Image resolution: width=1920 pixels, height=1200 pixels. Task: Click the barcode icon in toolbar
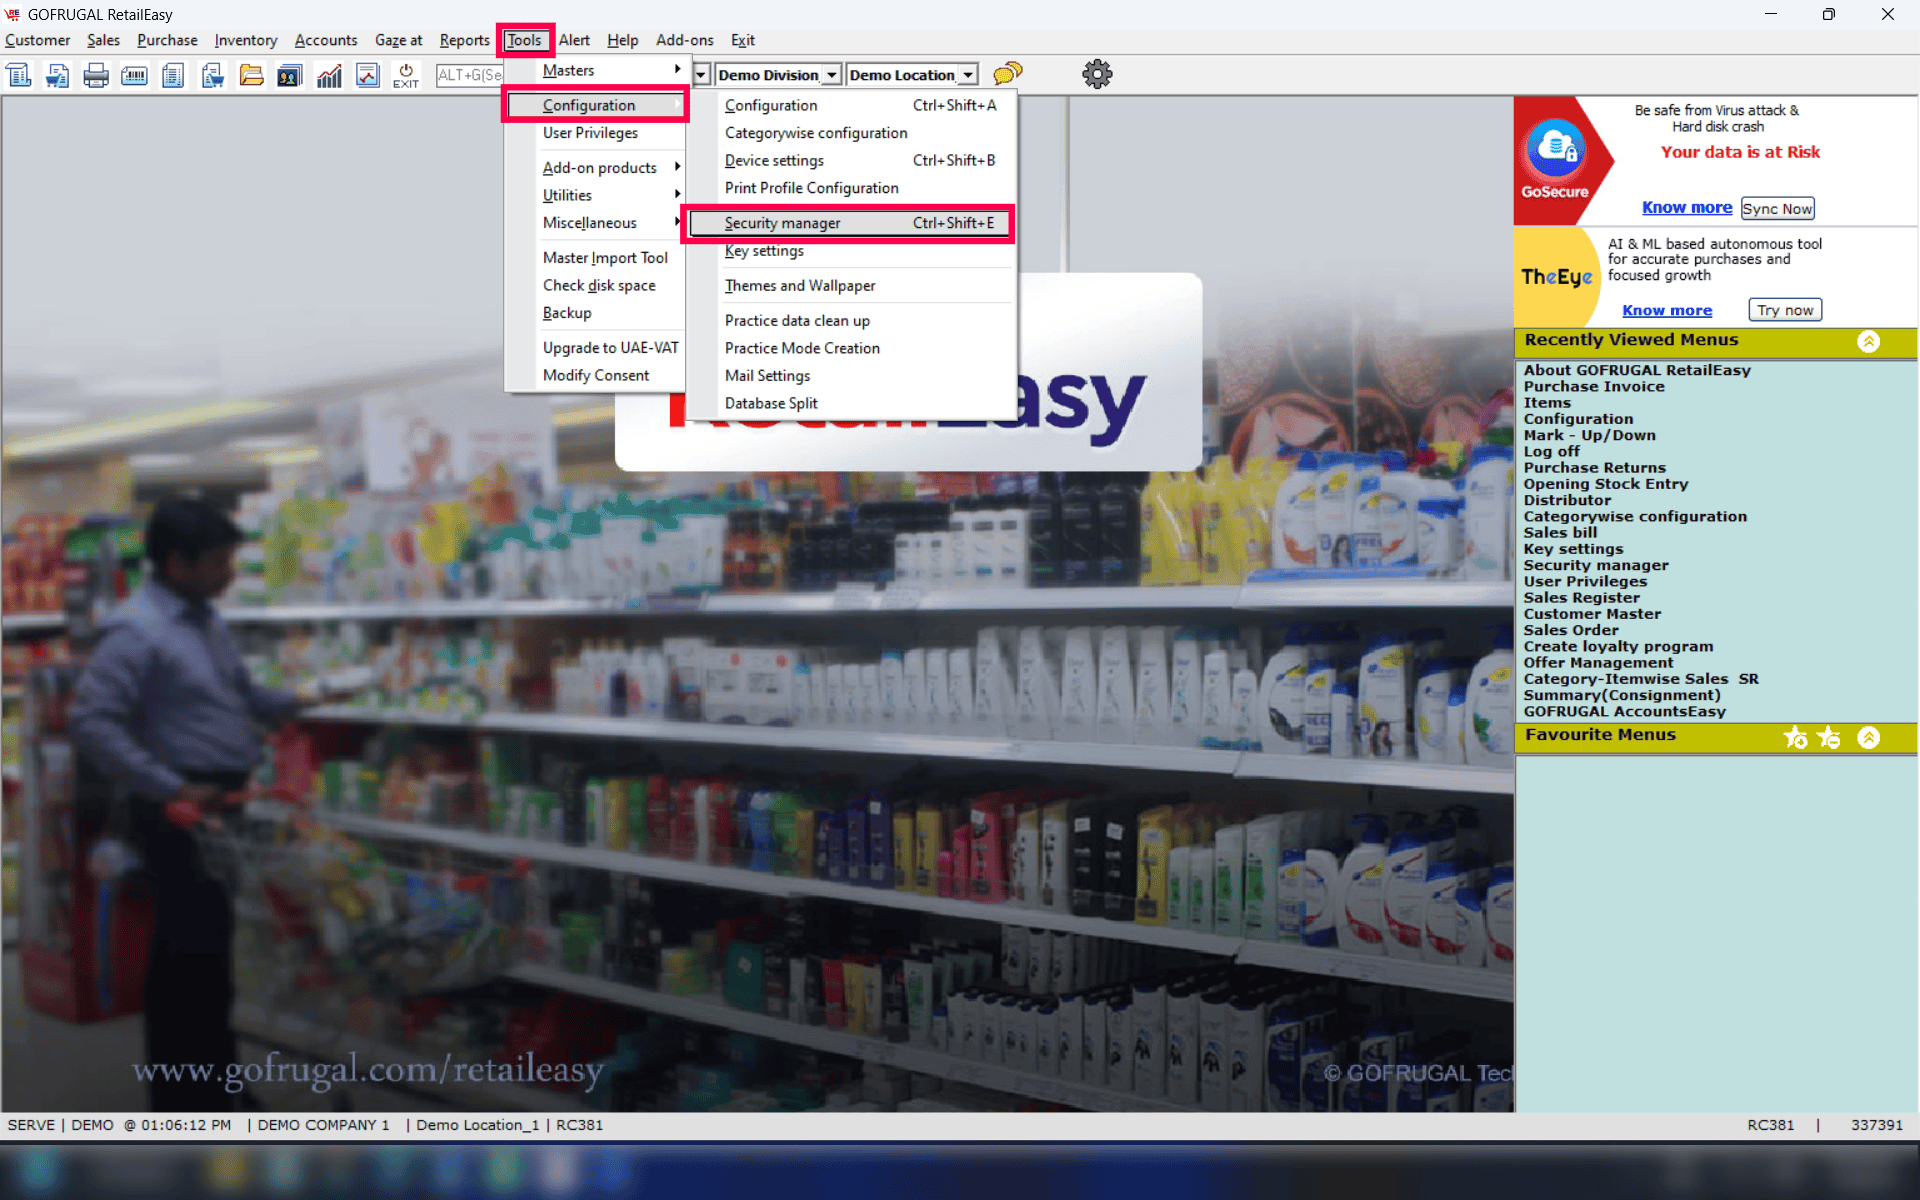[x=134, y=75]
